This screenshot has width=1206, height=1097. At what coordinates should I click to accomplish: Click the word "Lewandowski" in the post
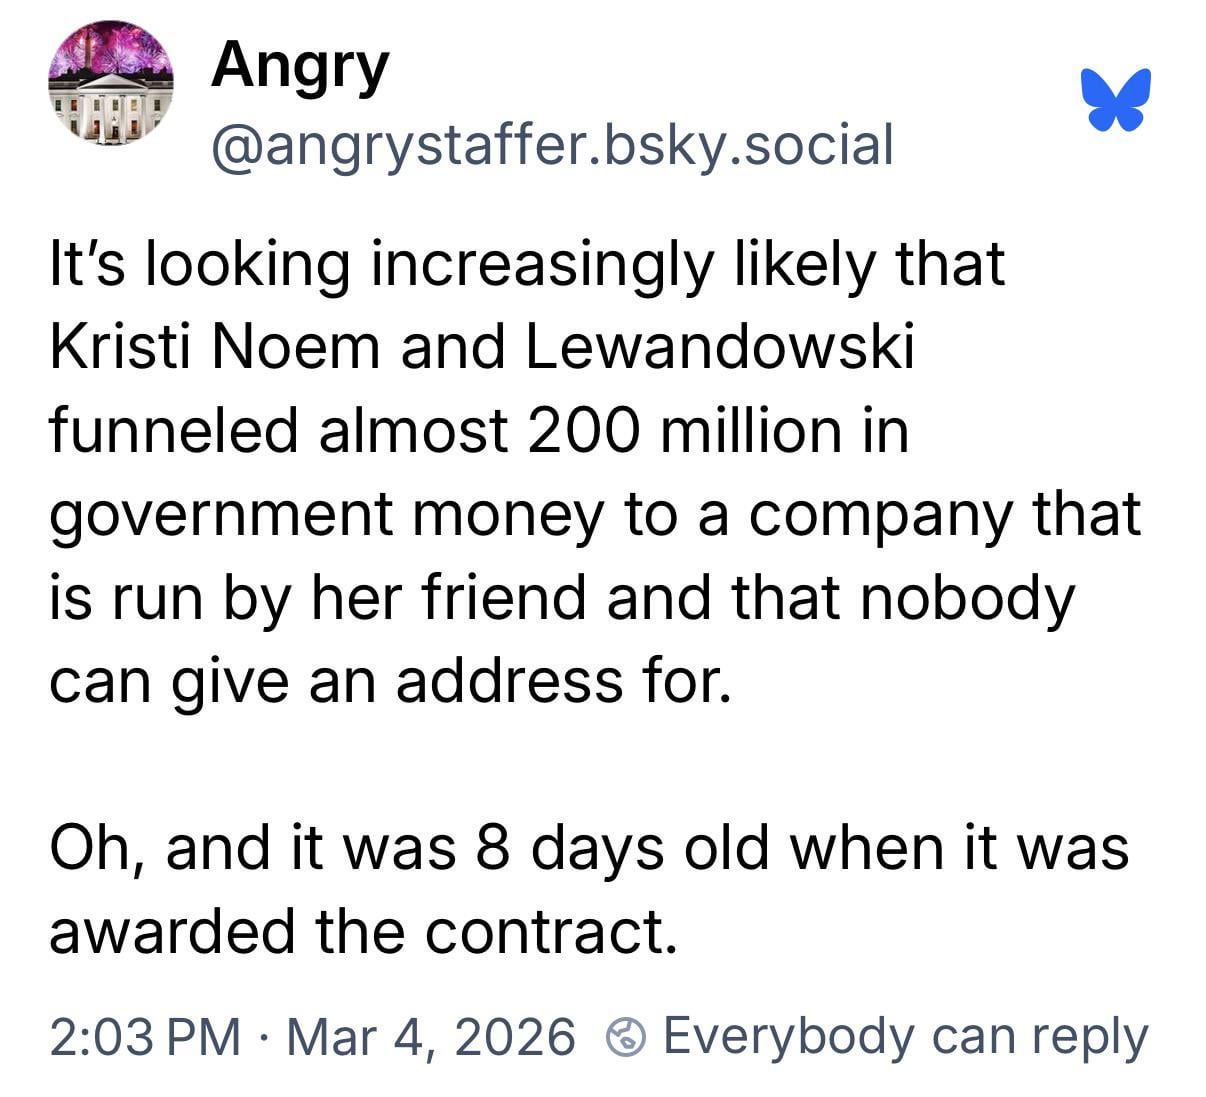718,347
